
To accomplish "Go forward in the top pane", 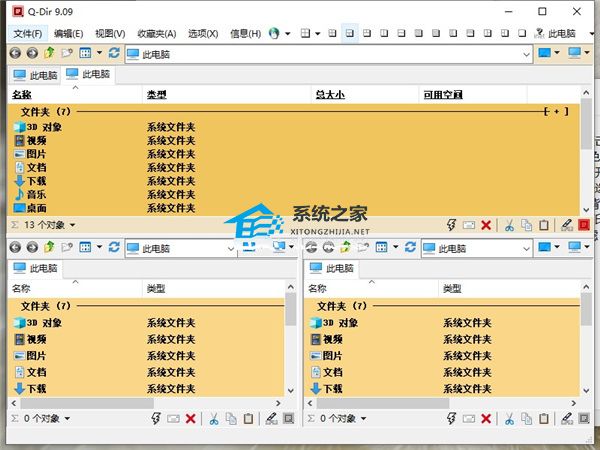I will tap(33, 53).
